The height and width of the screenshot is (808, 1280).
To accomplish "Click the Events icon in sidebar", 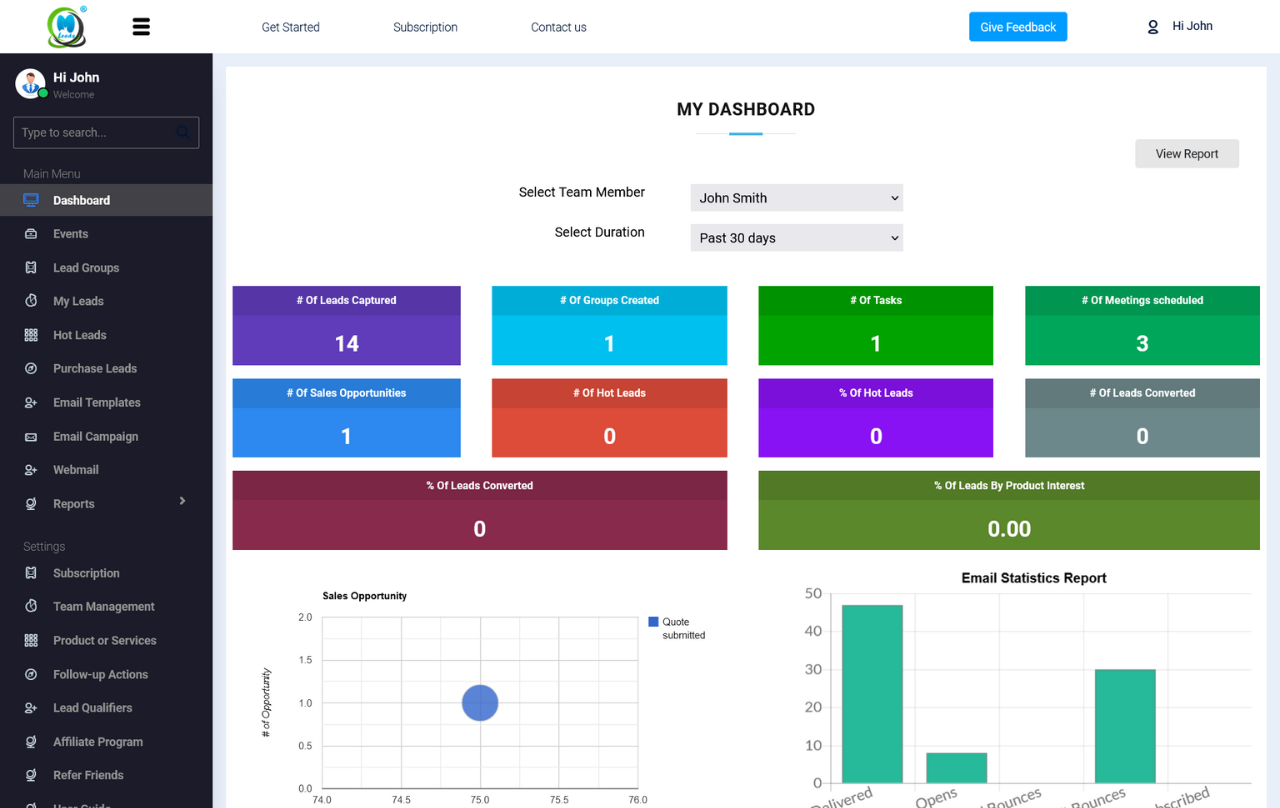I will [x=31, y=234].
